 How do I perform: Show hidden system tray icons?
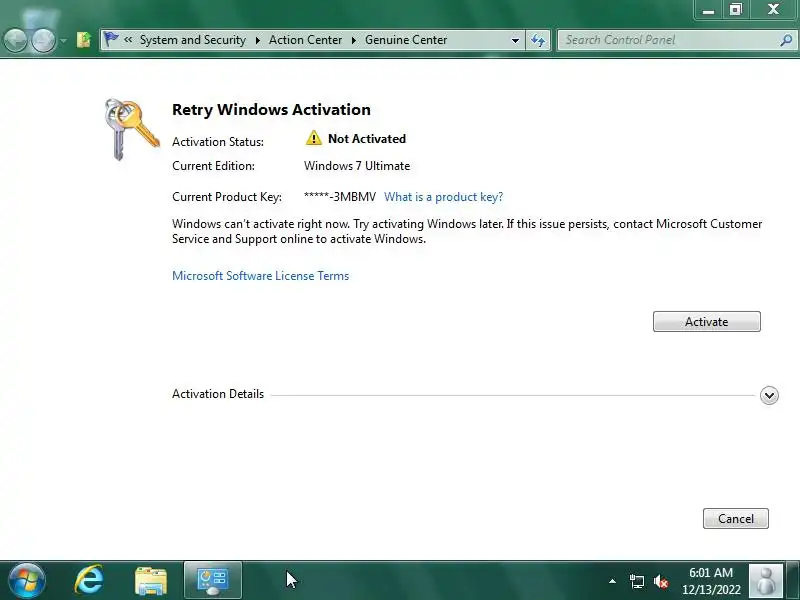[612, 581]
